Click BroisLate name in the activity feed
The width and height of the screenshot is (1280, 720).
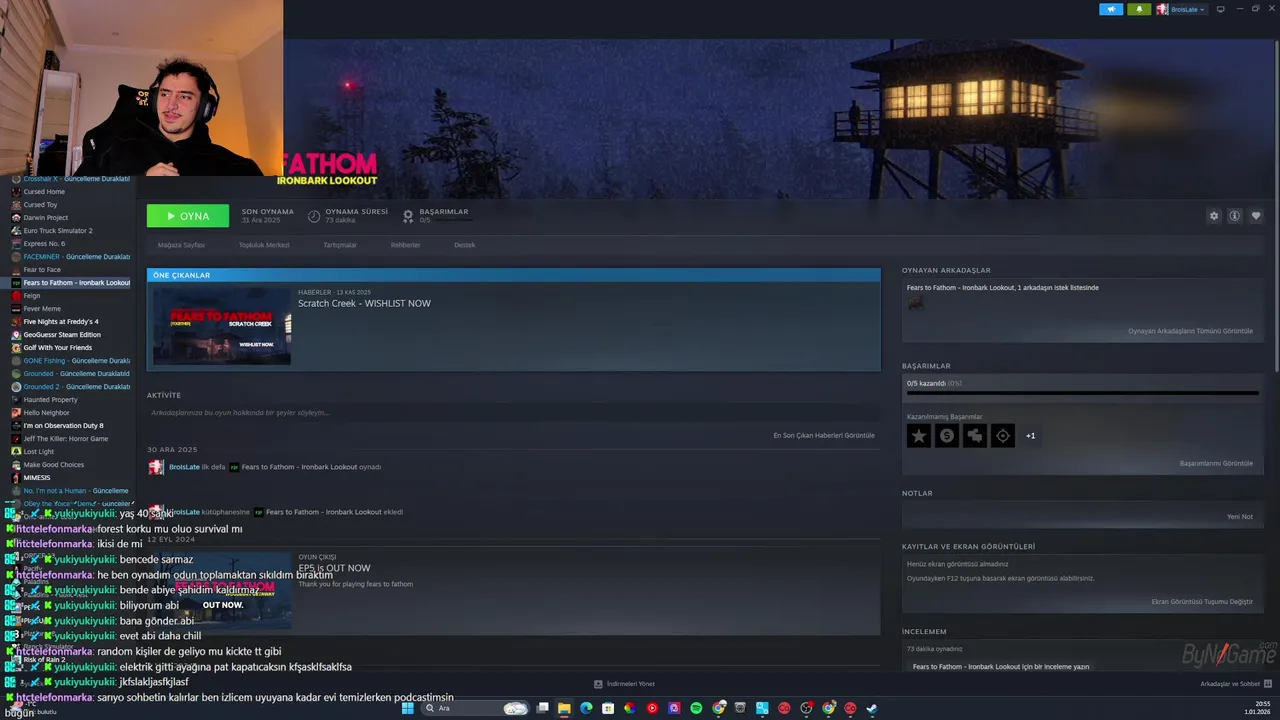(184, 467)
